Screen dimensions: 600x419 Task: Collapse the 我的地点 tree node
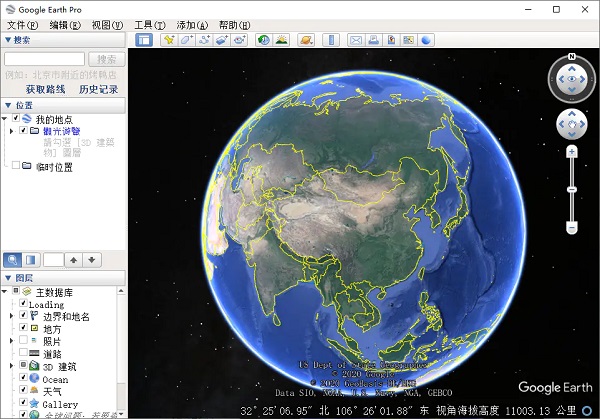5,119
